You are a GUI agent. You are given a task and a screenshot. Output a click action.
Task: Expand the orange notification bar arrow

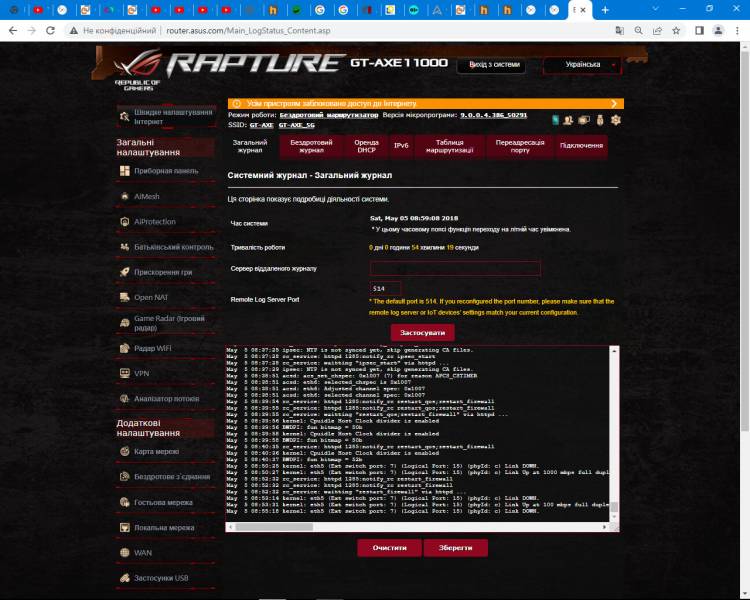[614, 103]
